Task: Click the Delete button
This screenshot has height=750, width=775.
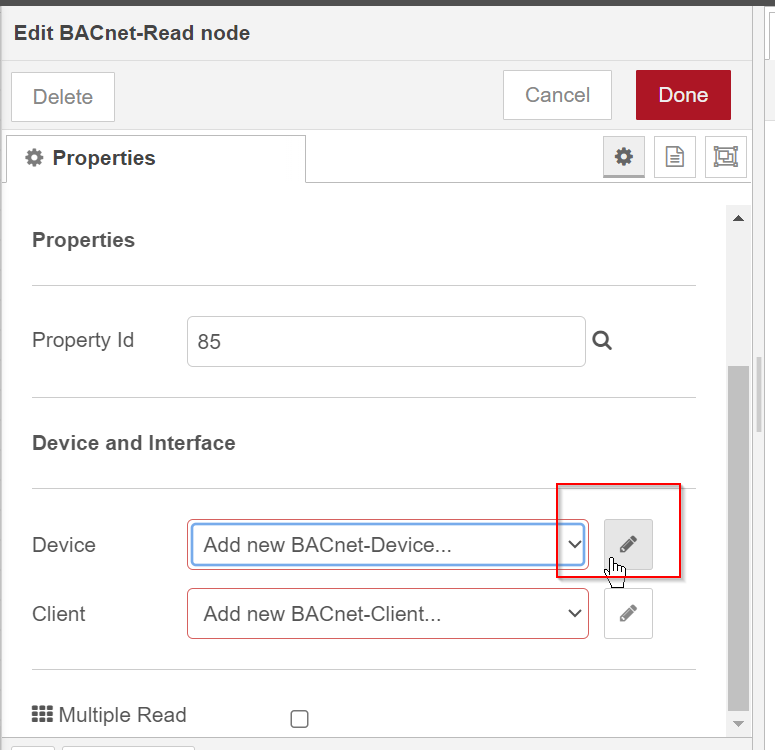Action: click(63, 97)
